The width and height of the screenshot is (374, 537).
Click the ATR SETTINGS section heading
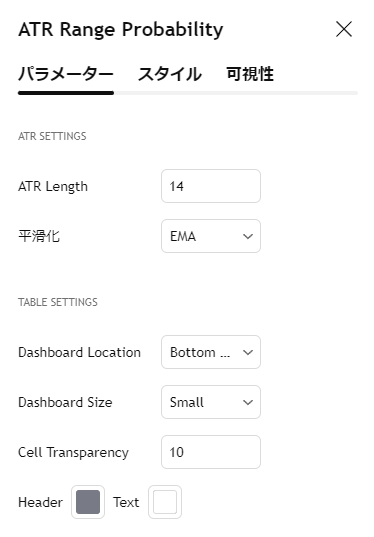click(x=52, y=136)
